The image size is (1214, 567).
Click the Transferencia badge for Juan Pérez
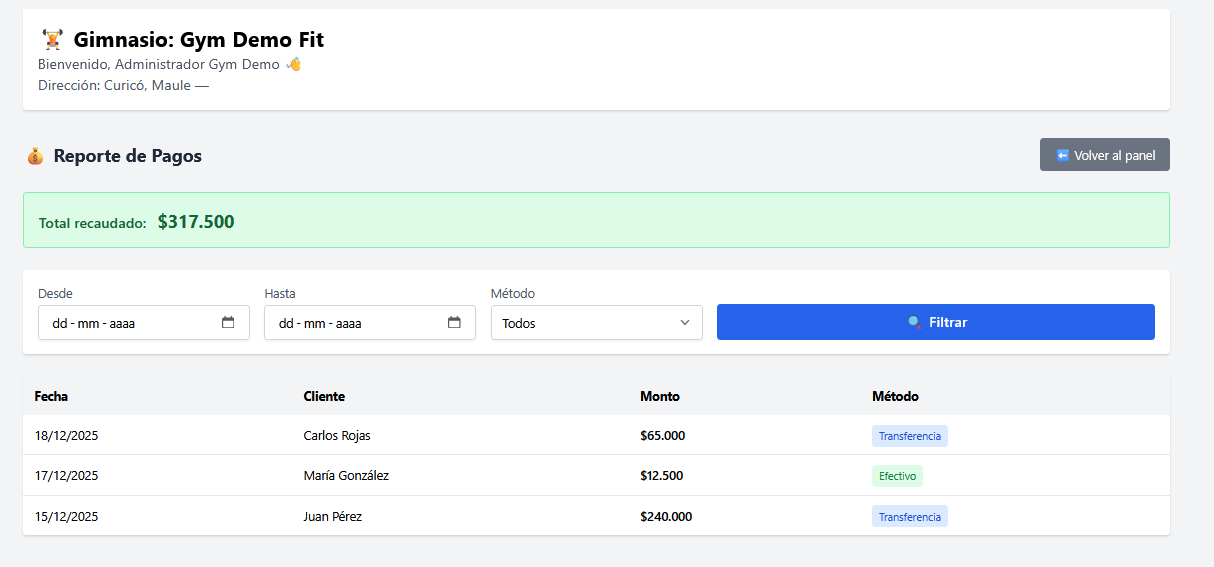click(x=909, y=517)
